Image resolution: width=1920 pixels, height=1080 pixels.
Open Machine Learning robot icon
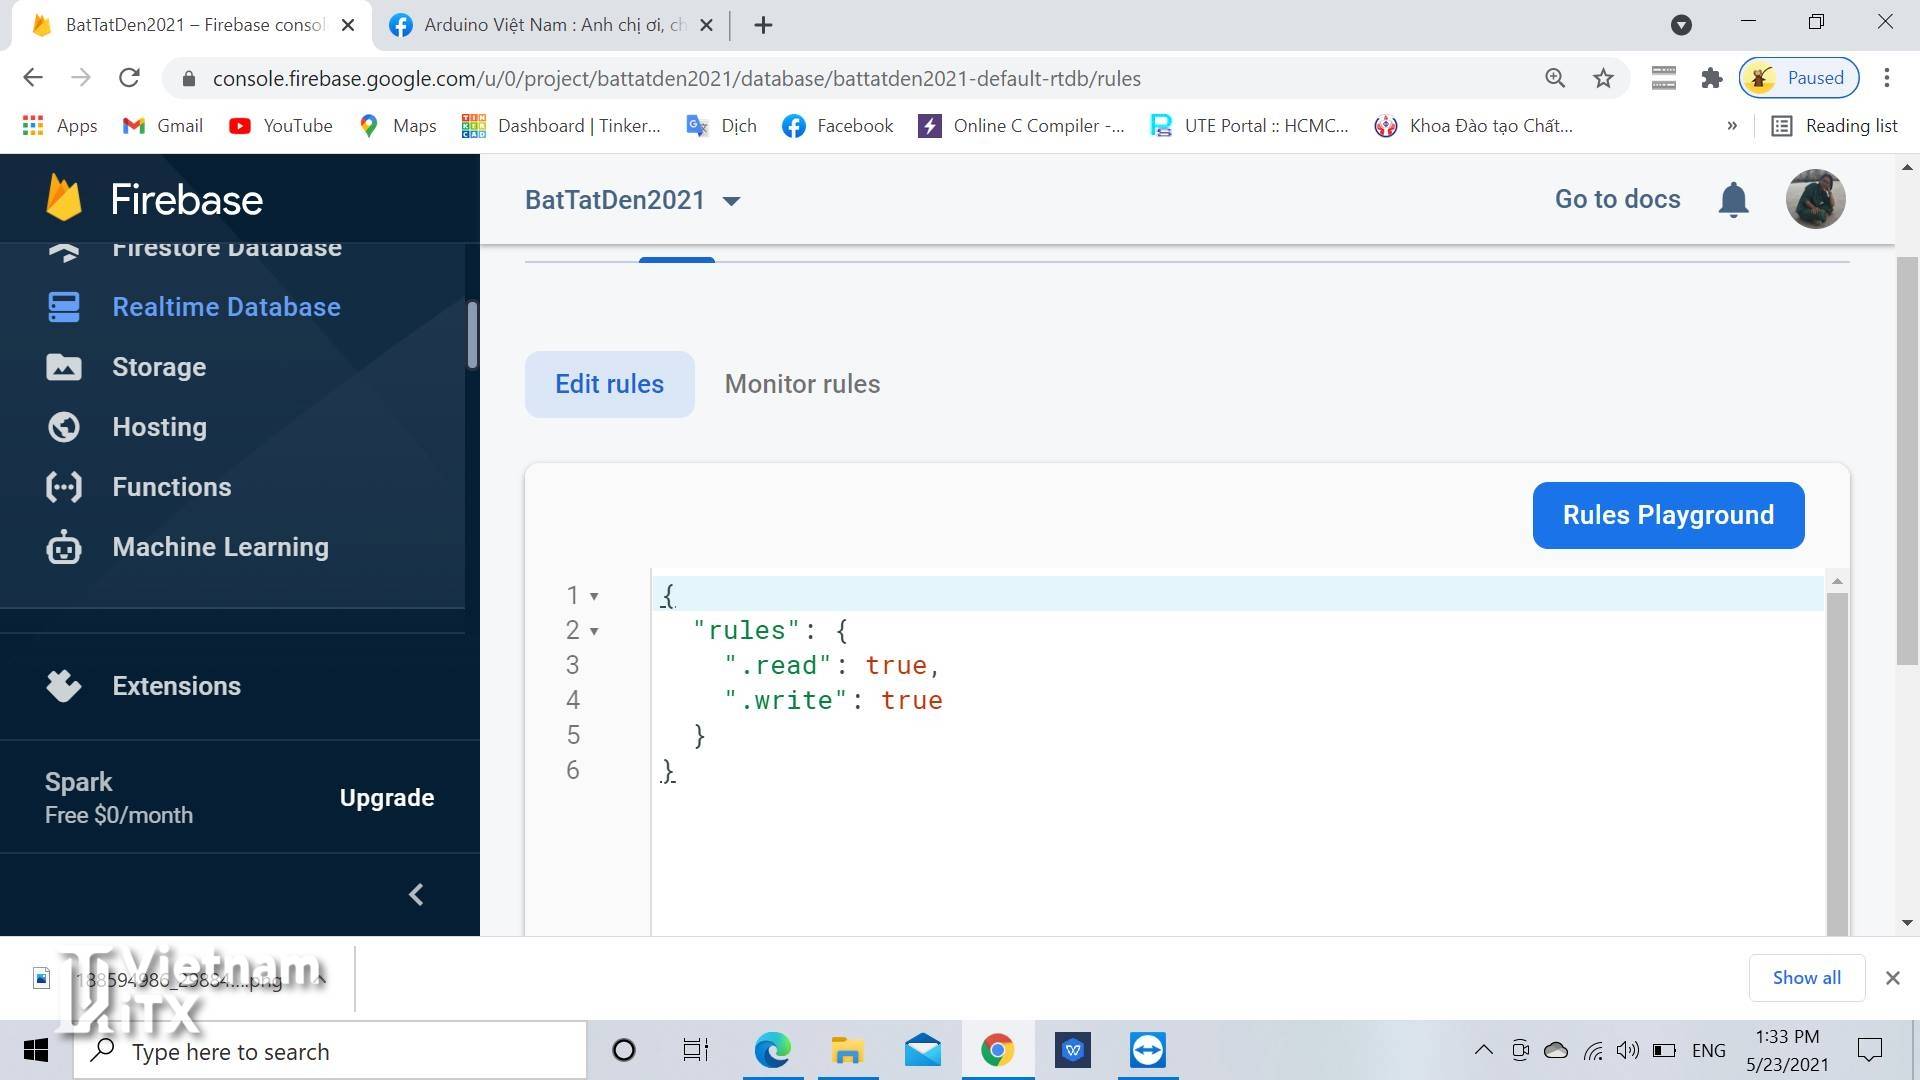[64, 547]
